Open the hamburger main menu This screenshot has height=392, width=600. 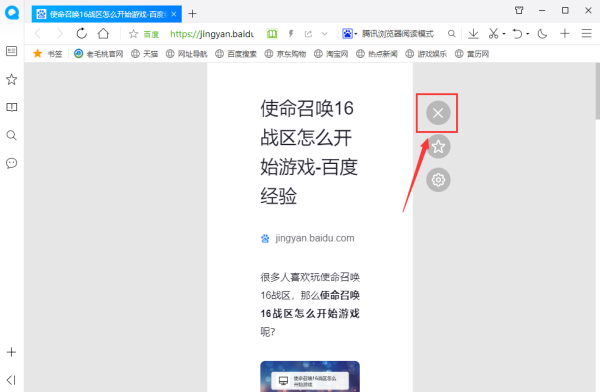(x=587, y=34)
